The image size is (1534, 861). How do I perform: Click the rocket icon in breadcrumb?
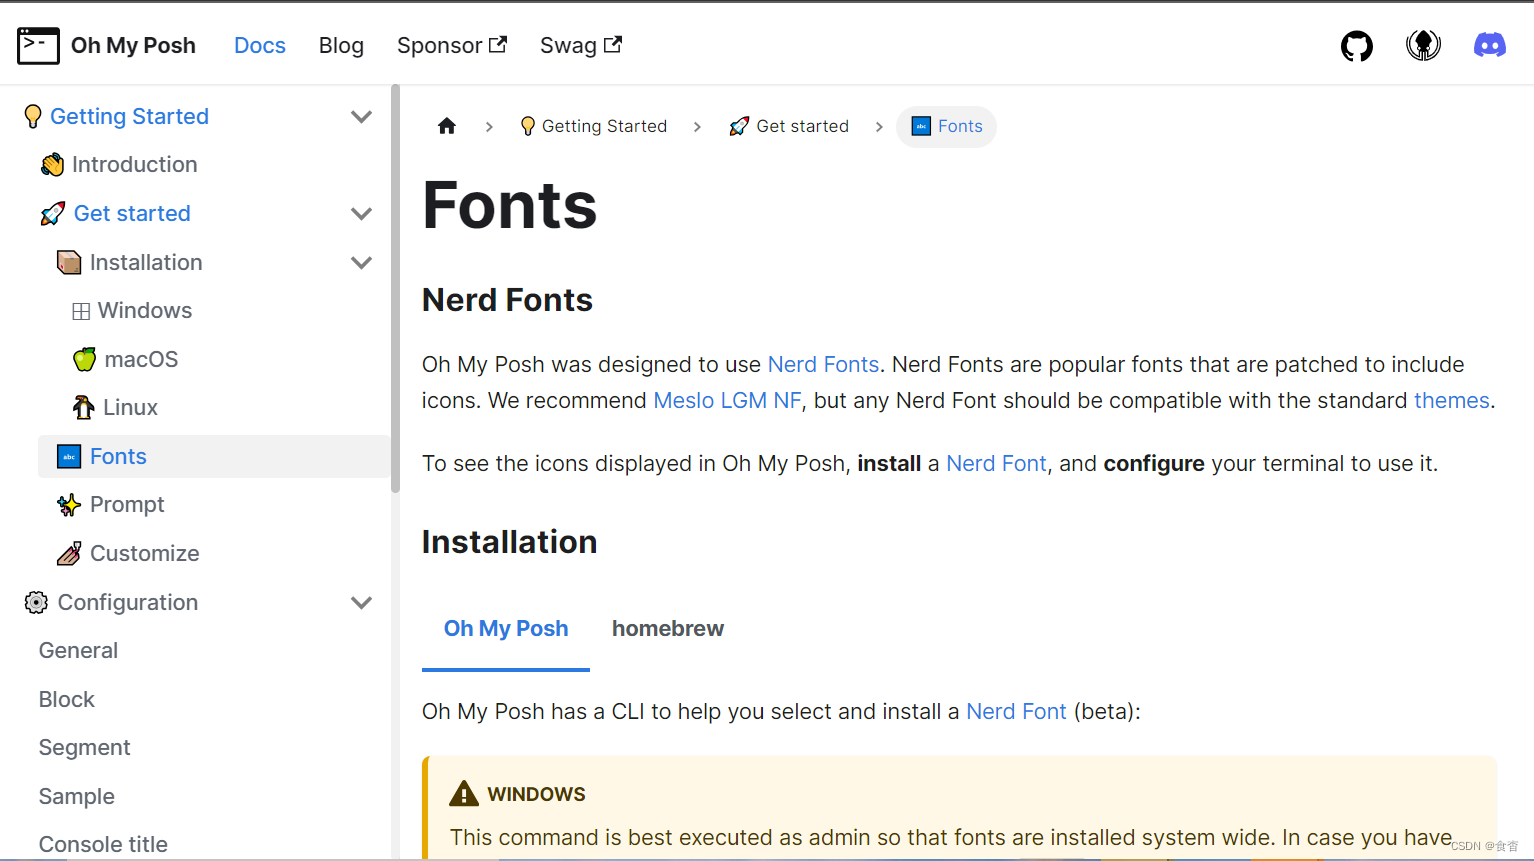click(x=739, y=126)
